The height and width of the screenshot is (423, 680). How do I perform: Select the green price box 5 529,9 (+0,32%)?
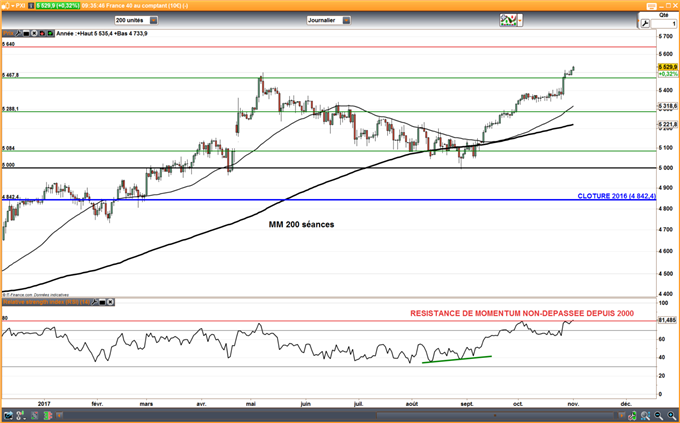pyautogui.click(x=58, y=6)
